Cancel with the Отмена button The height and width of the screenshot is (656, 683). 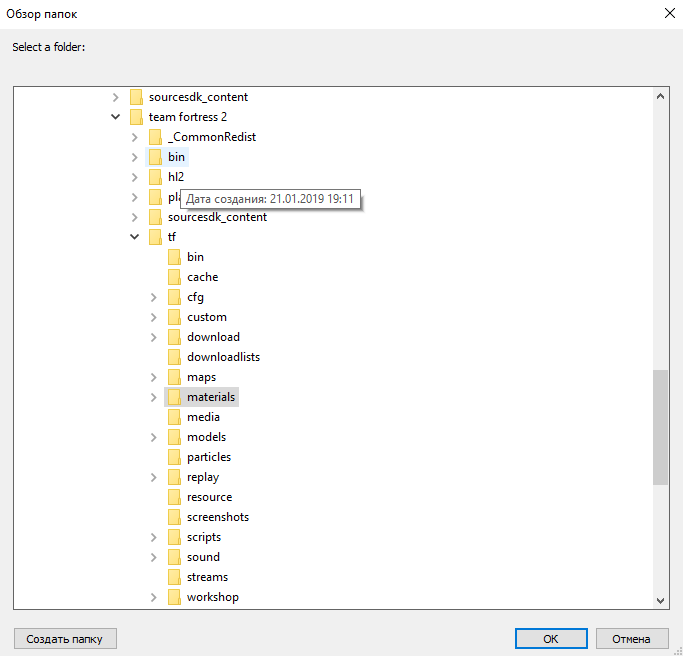click(x=632, y=639)
